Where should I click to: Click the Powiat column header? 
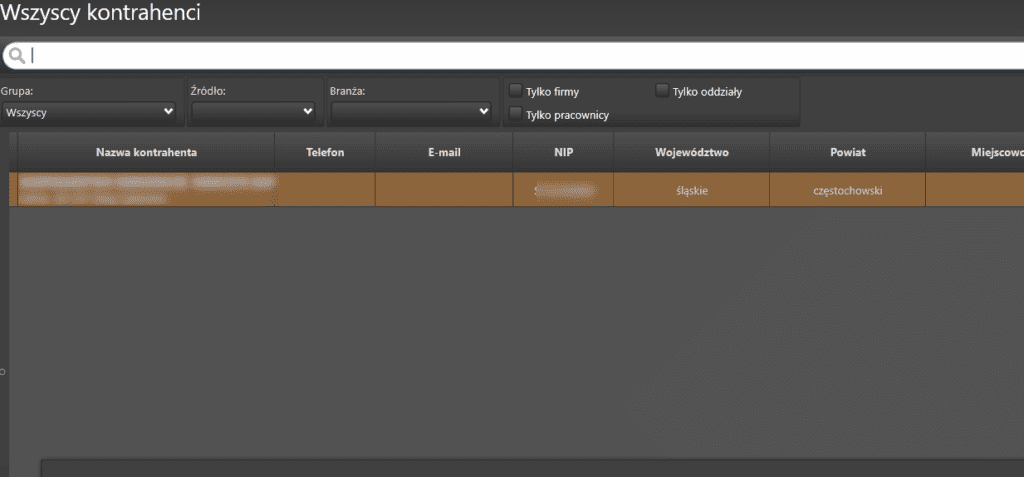847,153
